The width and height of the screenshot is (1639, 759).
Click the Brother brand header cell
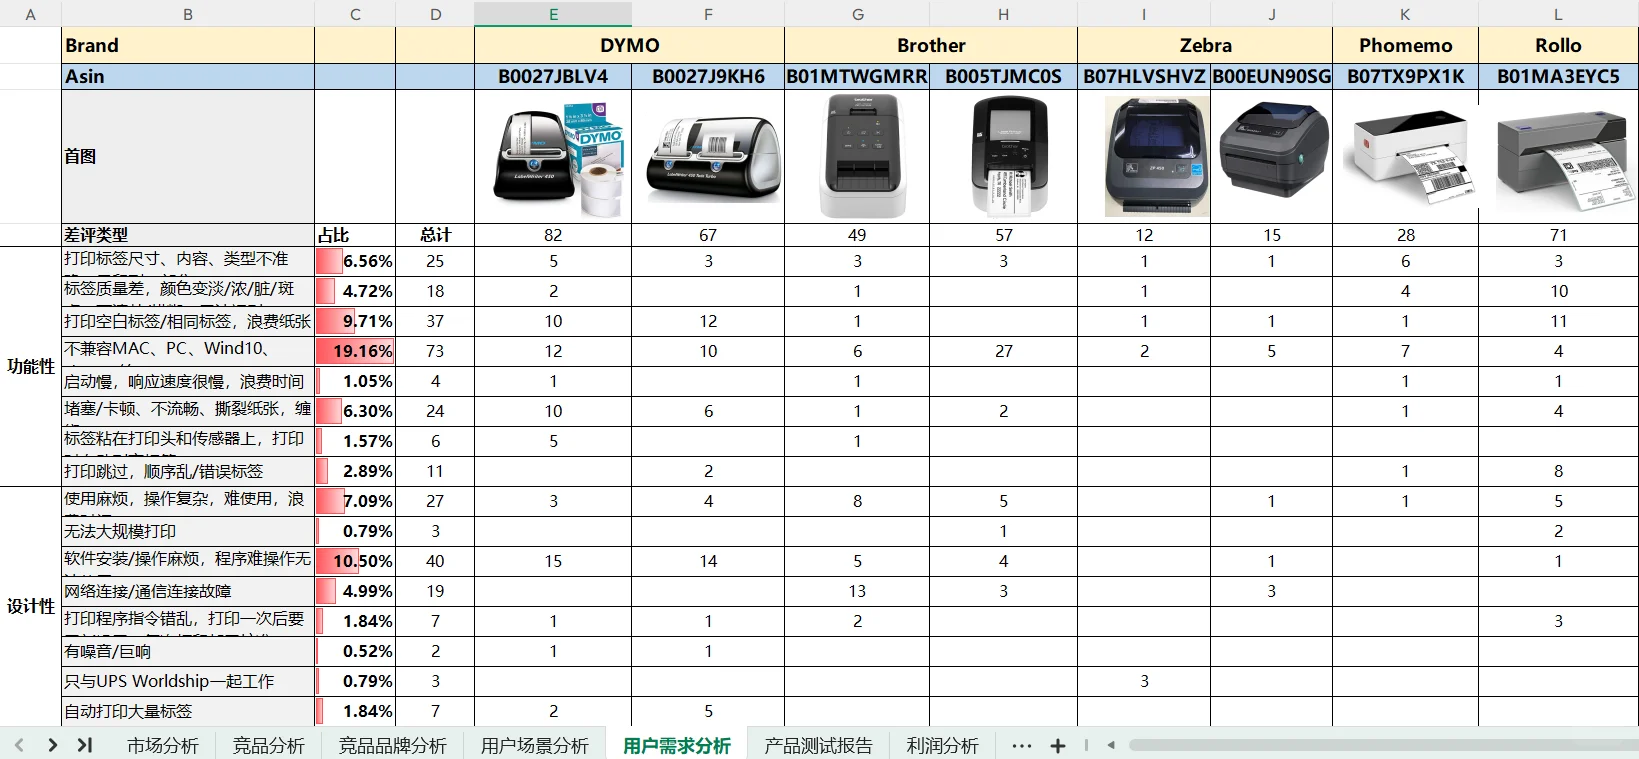tap(931, 45)
